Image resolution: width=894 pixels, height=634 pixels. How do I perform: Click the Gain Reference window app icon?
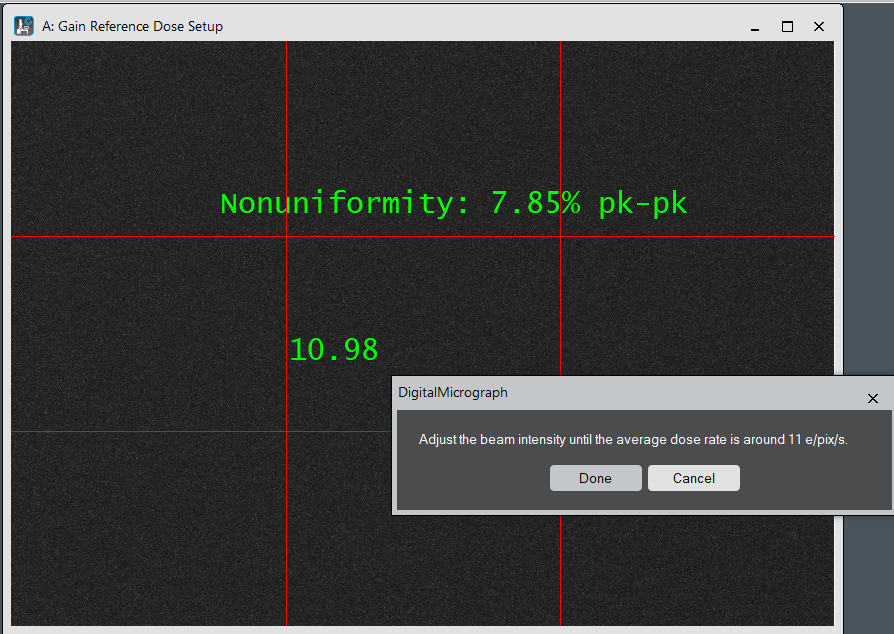pyautogui.click(x=23, y=26)
